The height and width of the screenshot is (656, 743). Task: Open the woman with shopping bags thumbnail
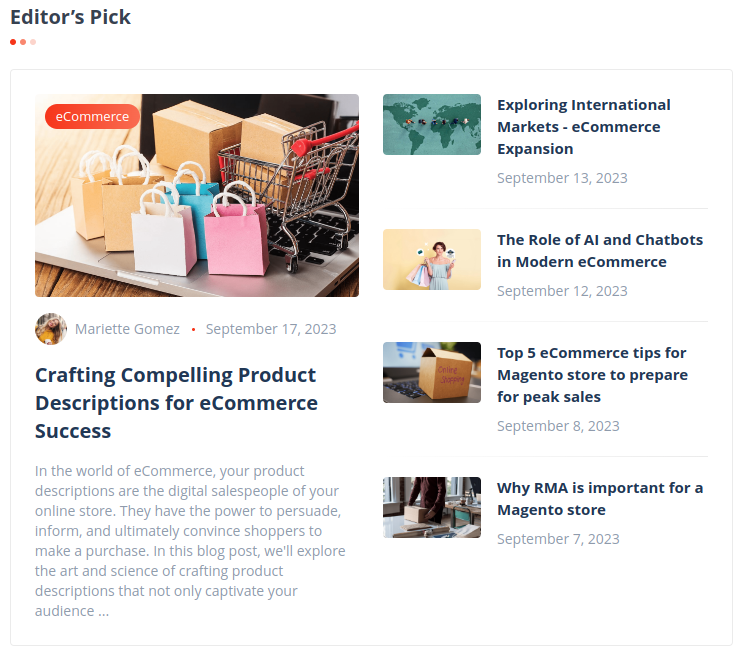[432, 259]
